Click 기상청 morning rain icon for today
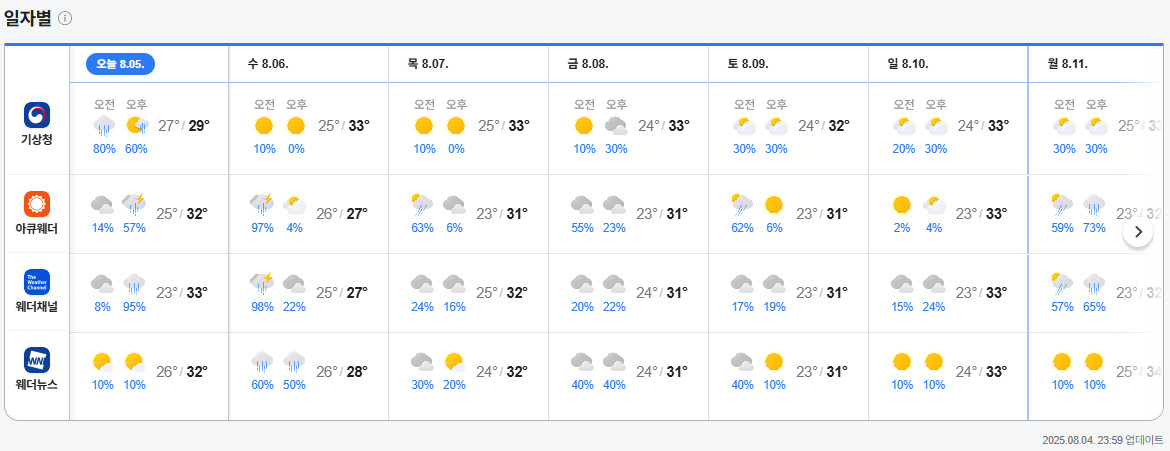The image size is (1170, 451). pyautogui.click(x=104, y=125)
